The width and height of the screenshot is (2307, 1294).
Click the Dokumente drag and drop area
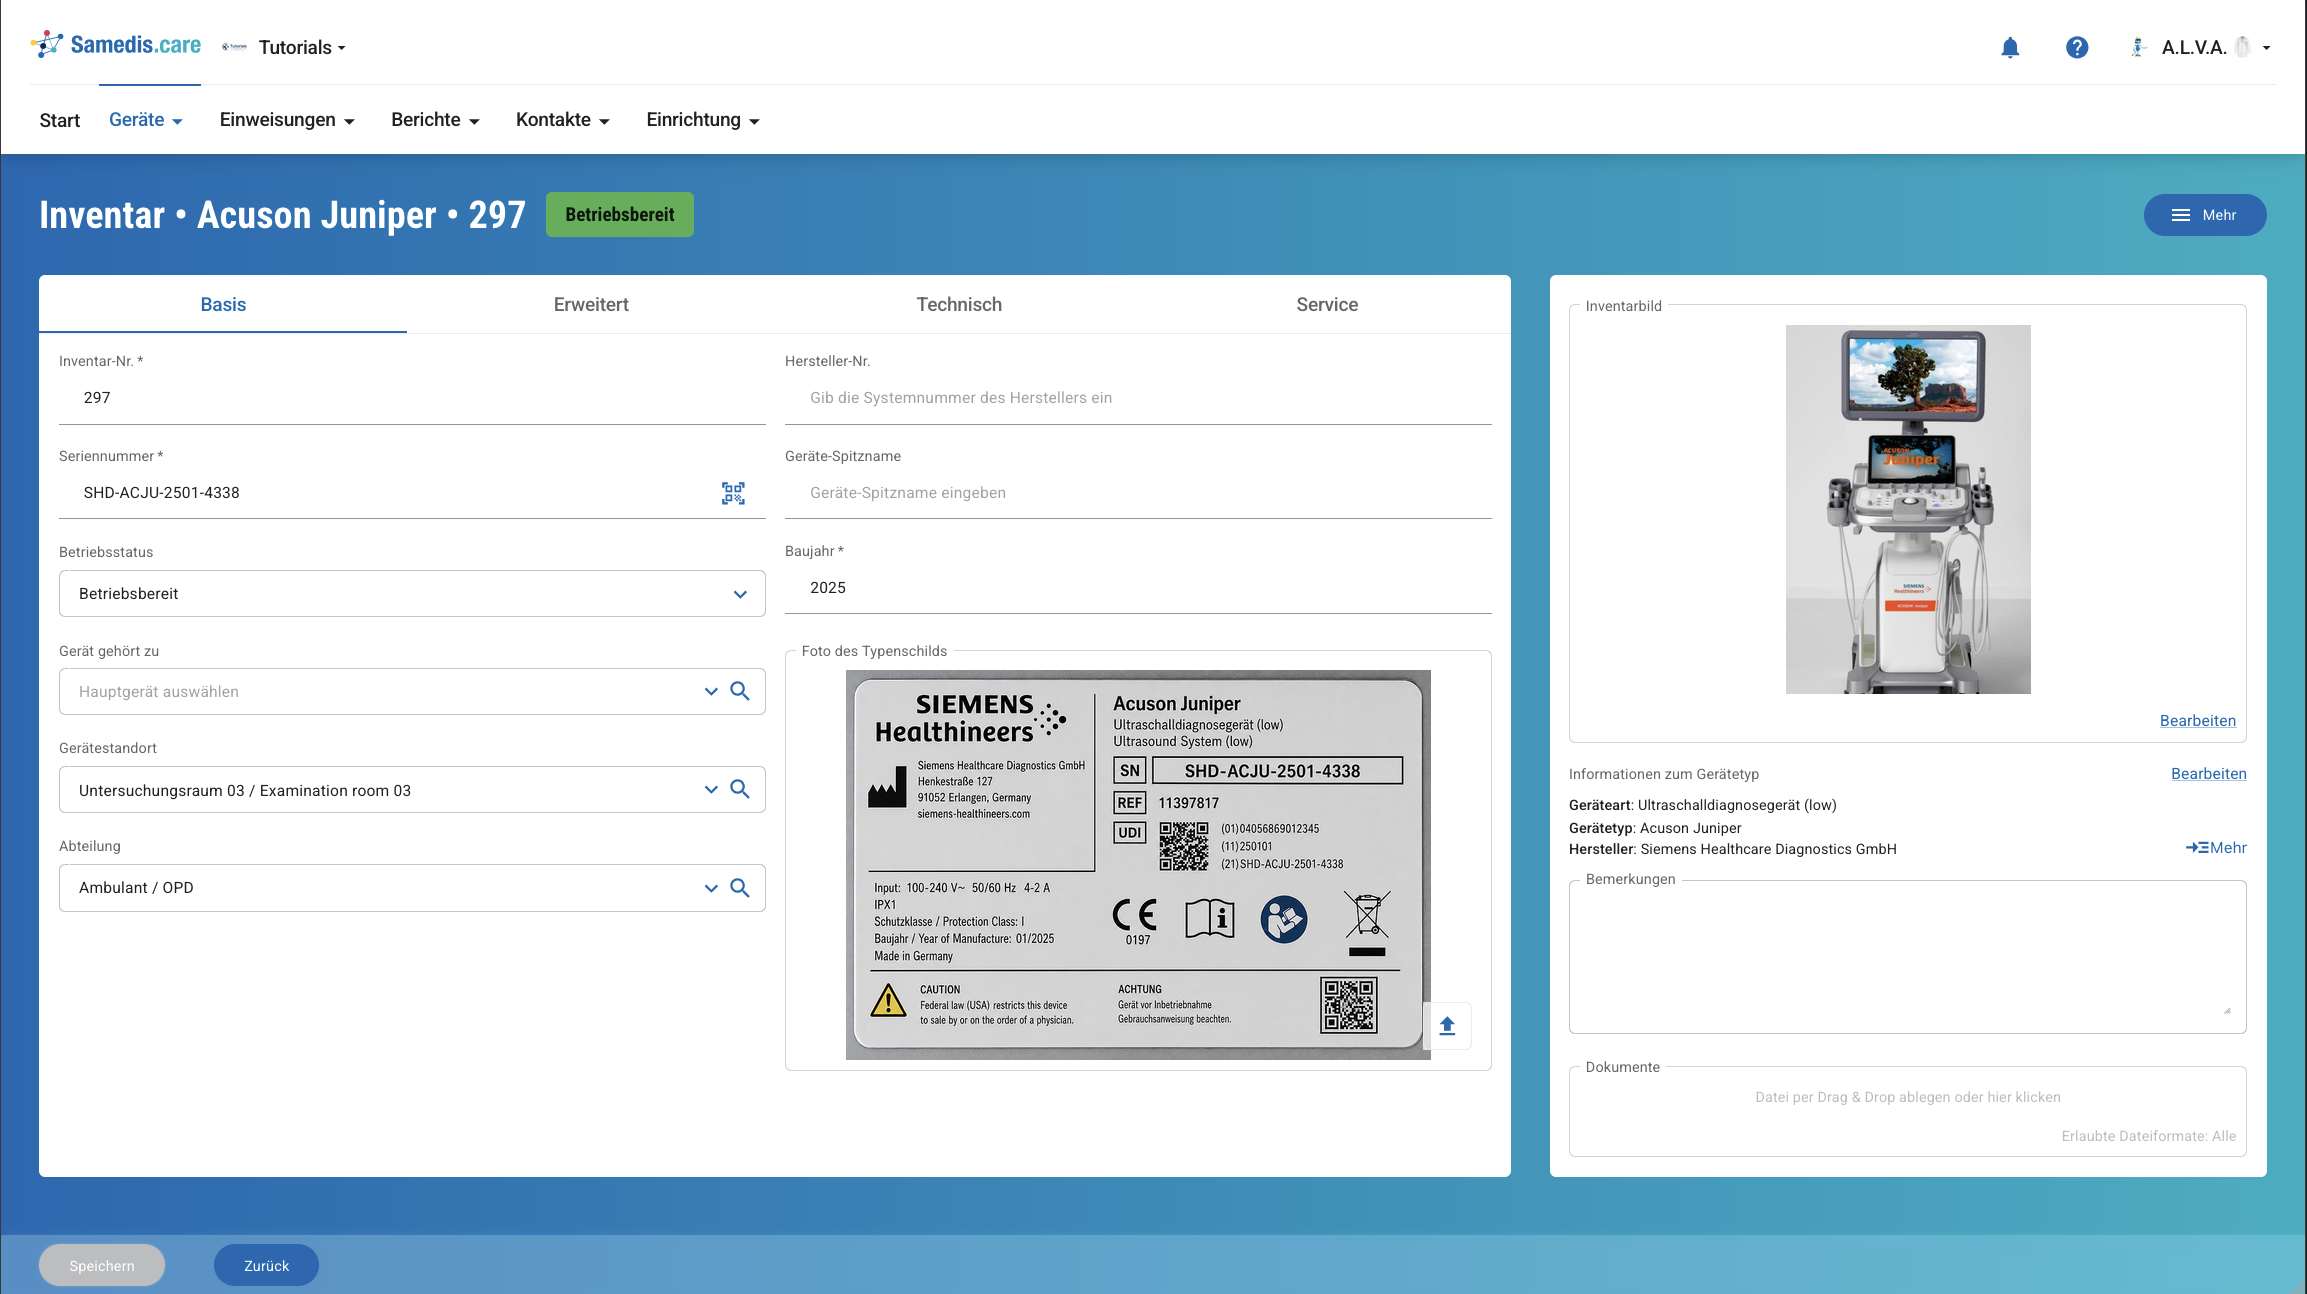[1907, 1112]
